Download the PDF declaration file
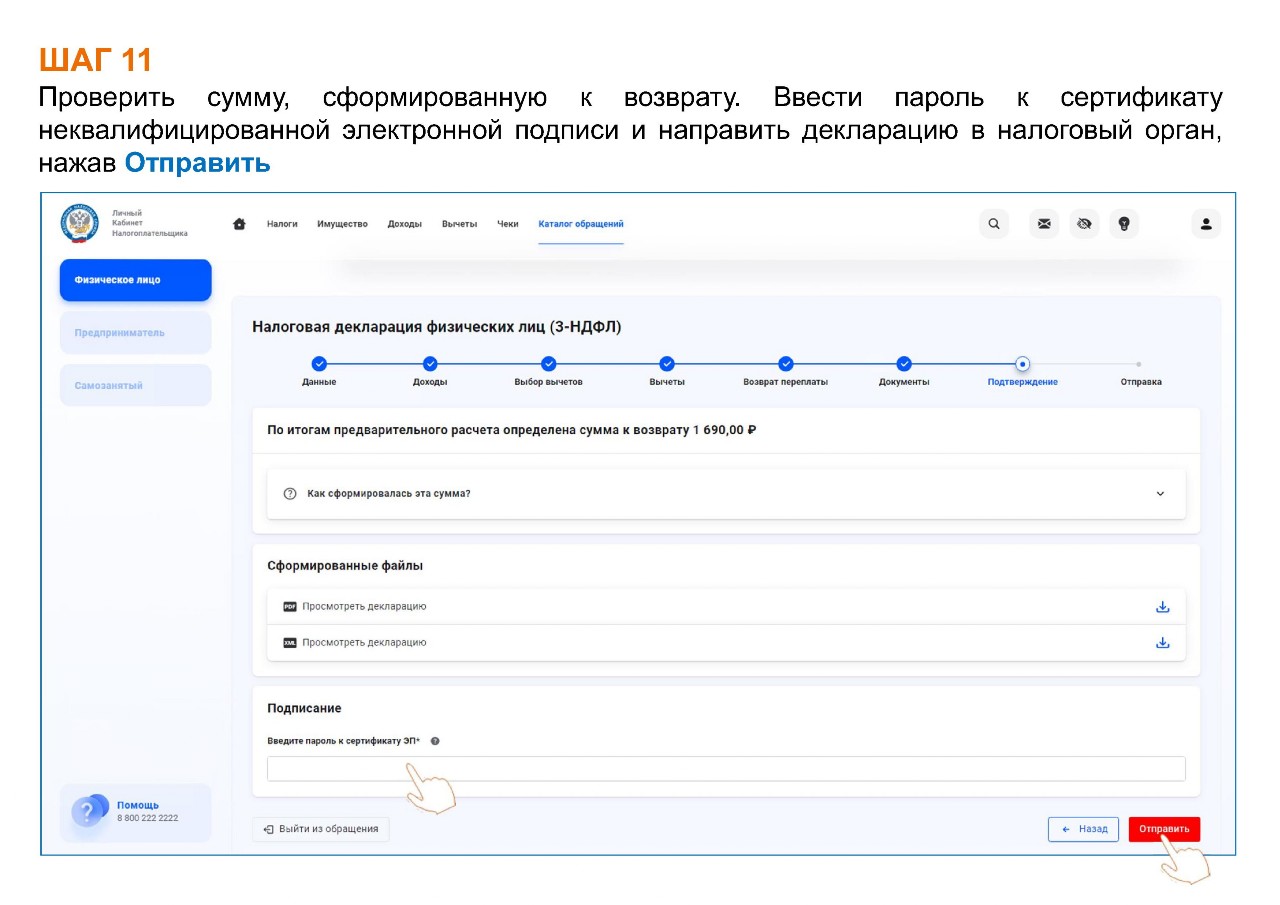Viewport: 1280px width, 905px height. (1162, 607)
